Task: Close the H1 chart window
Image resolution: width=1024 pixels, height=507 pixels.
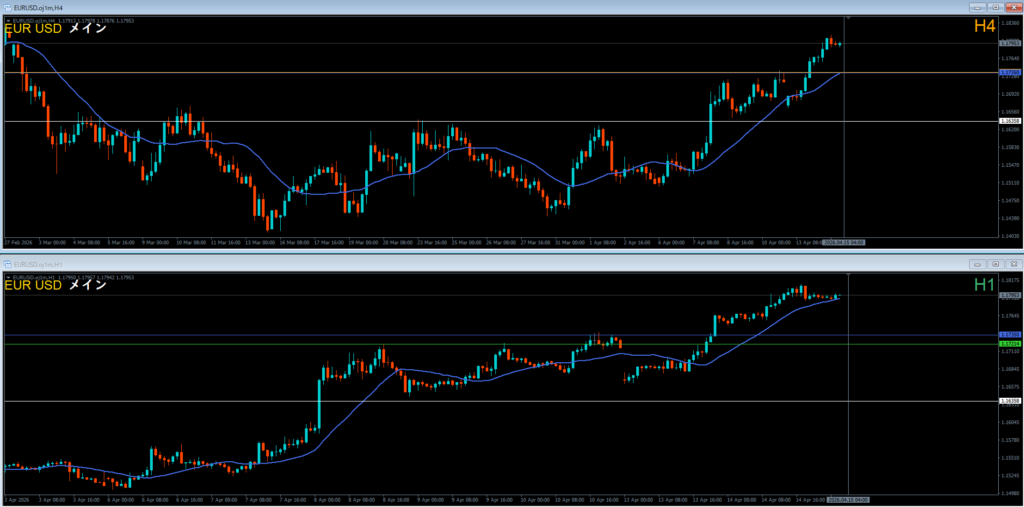Action: [1012, 264]
